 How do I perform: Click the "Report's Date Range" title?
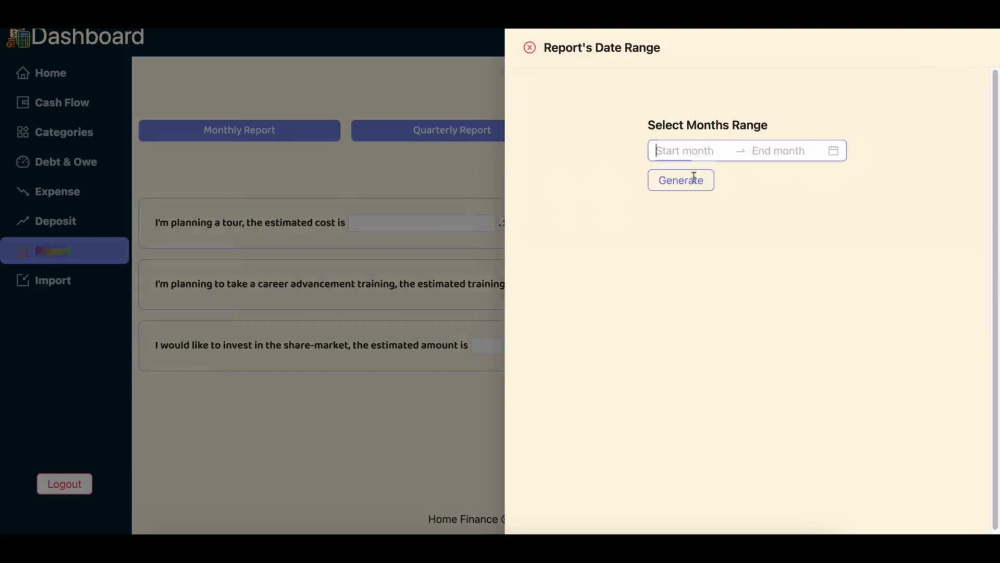pyautogui.click(x=601, y=48)
